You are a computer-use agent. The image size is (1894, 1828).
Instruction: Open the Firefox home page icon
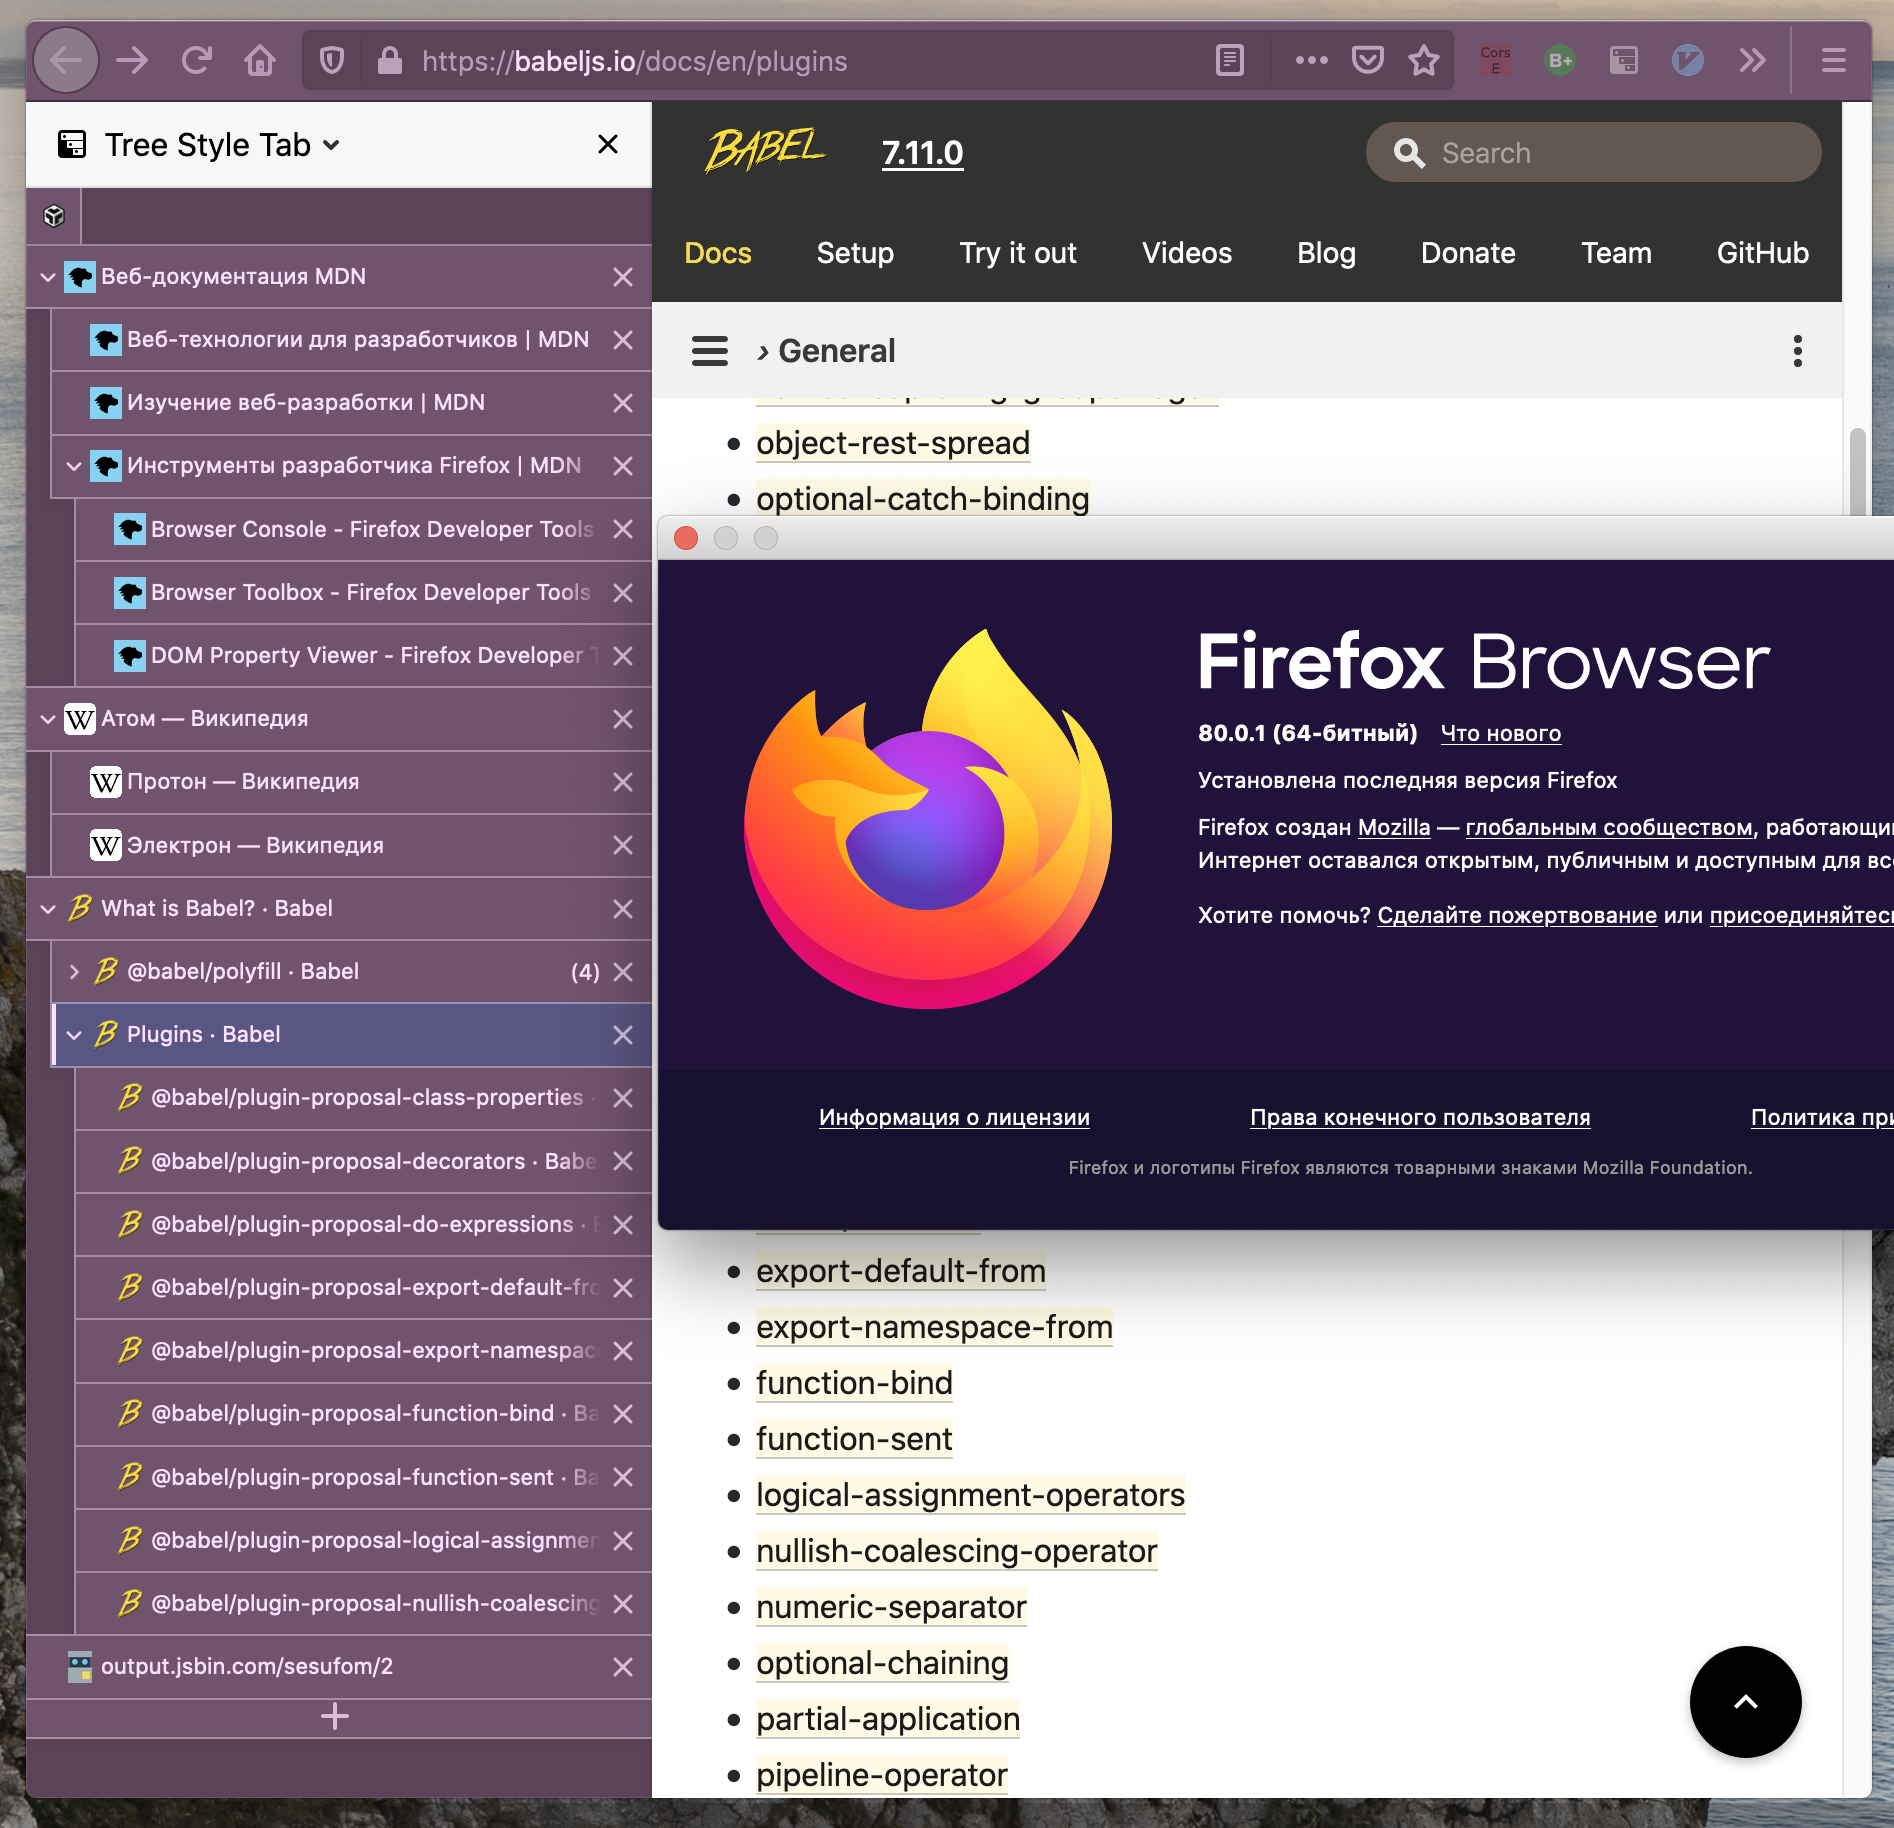click(260, 61)
